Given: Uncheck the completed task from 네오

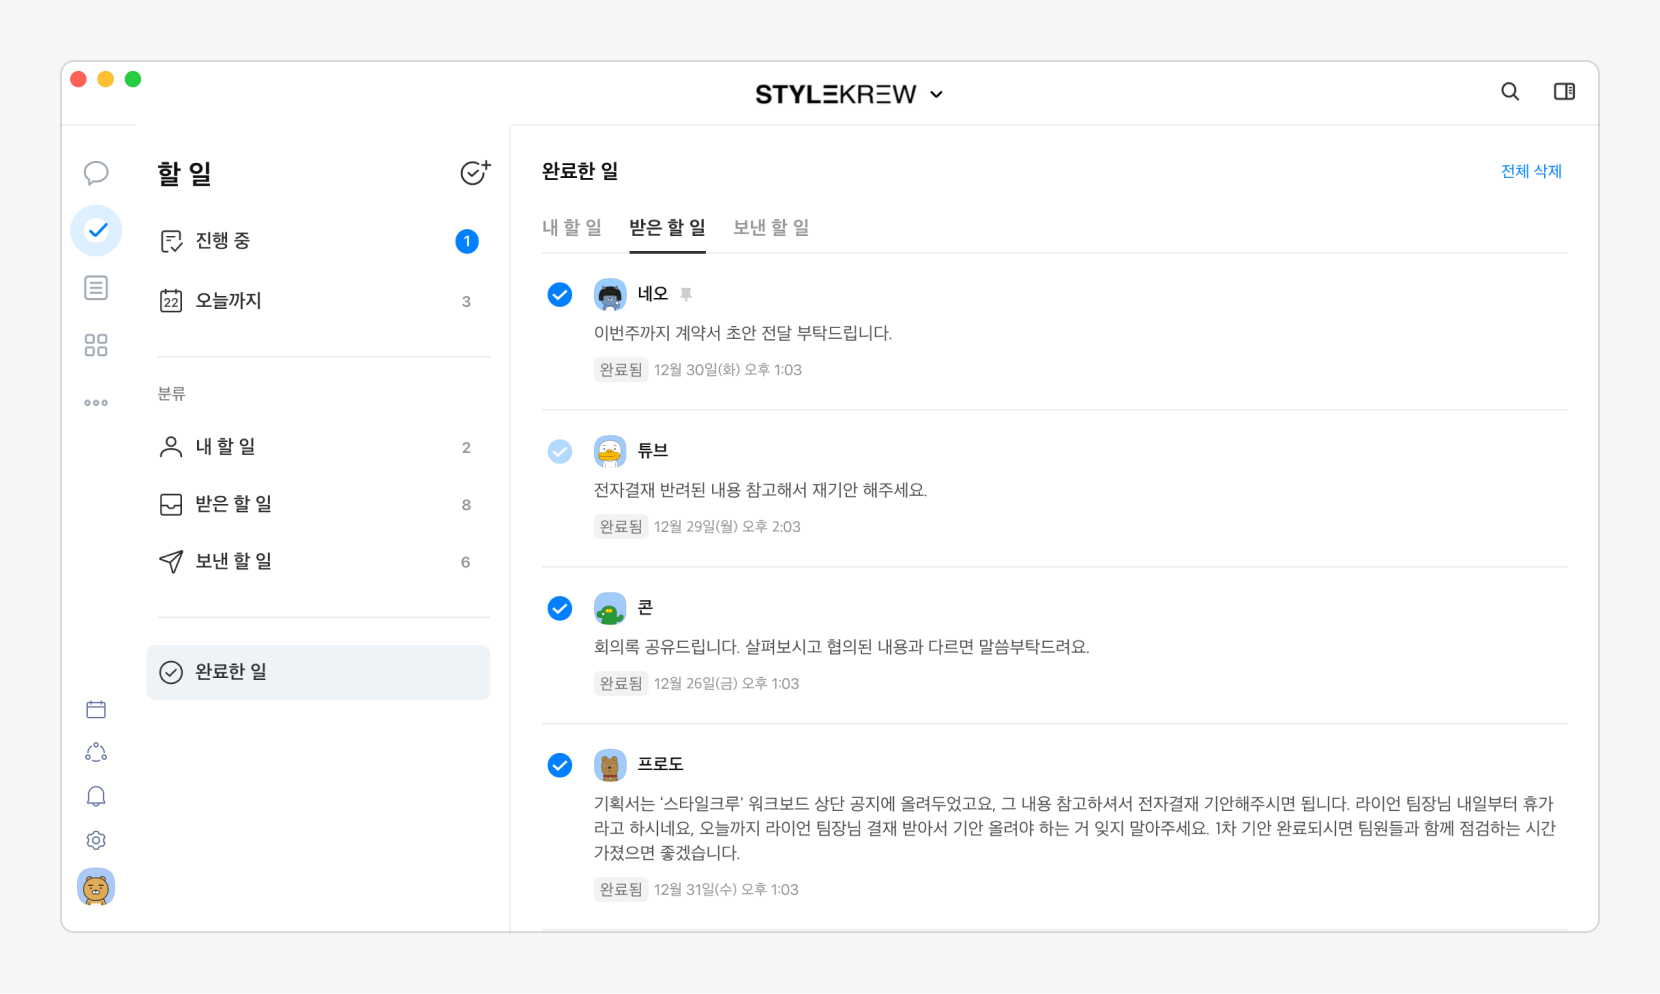Looking at the screenshot, I should 560,295.
